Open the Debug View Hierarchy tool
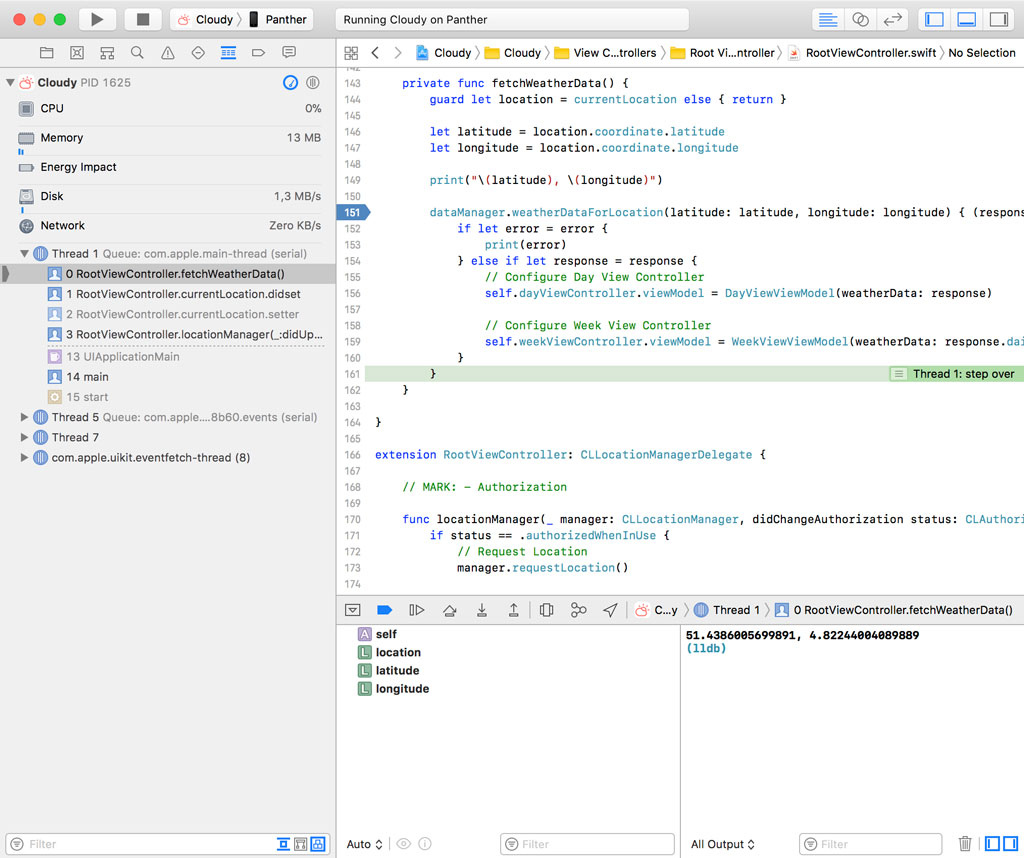This screenshot has height=858, width=1024. point(546,610)
